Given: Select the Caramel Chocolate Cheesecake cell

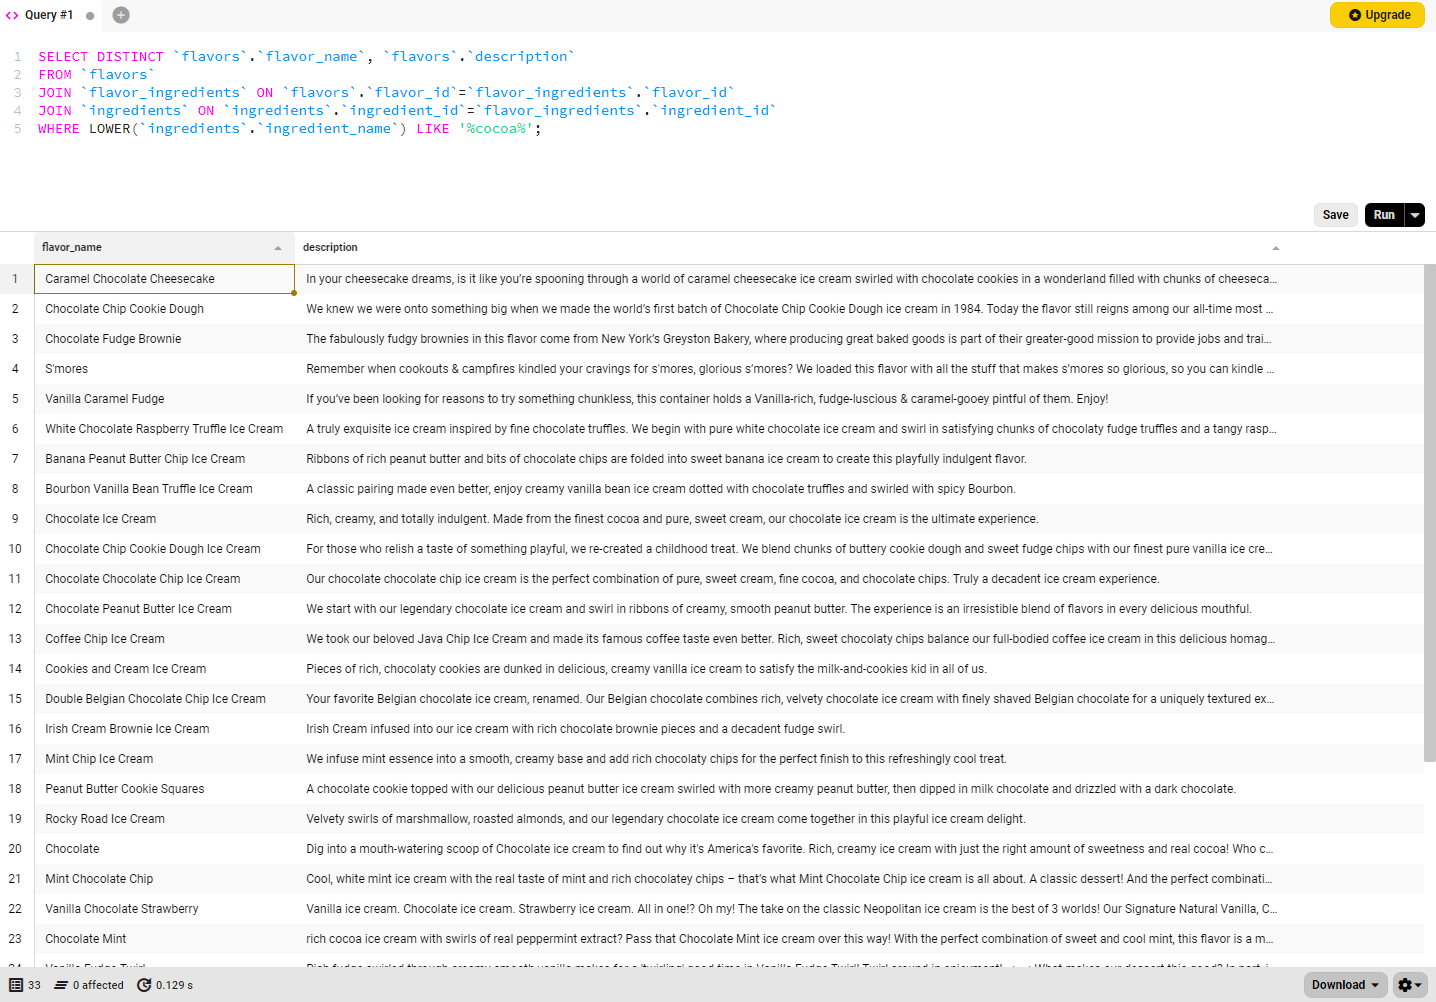Looking at the screenshot, I should coord(164,279).
